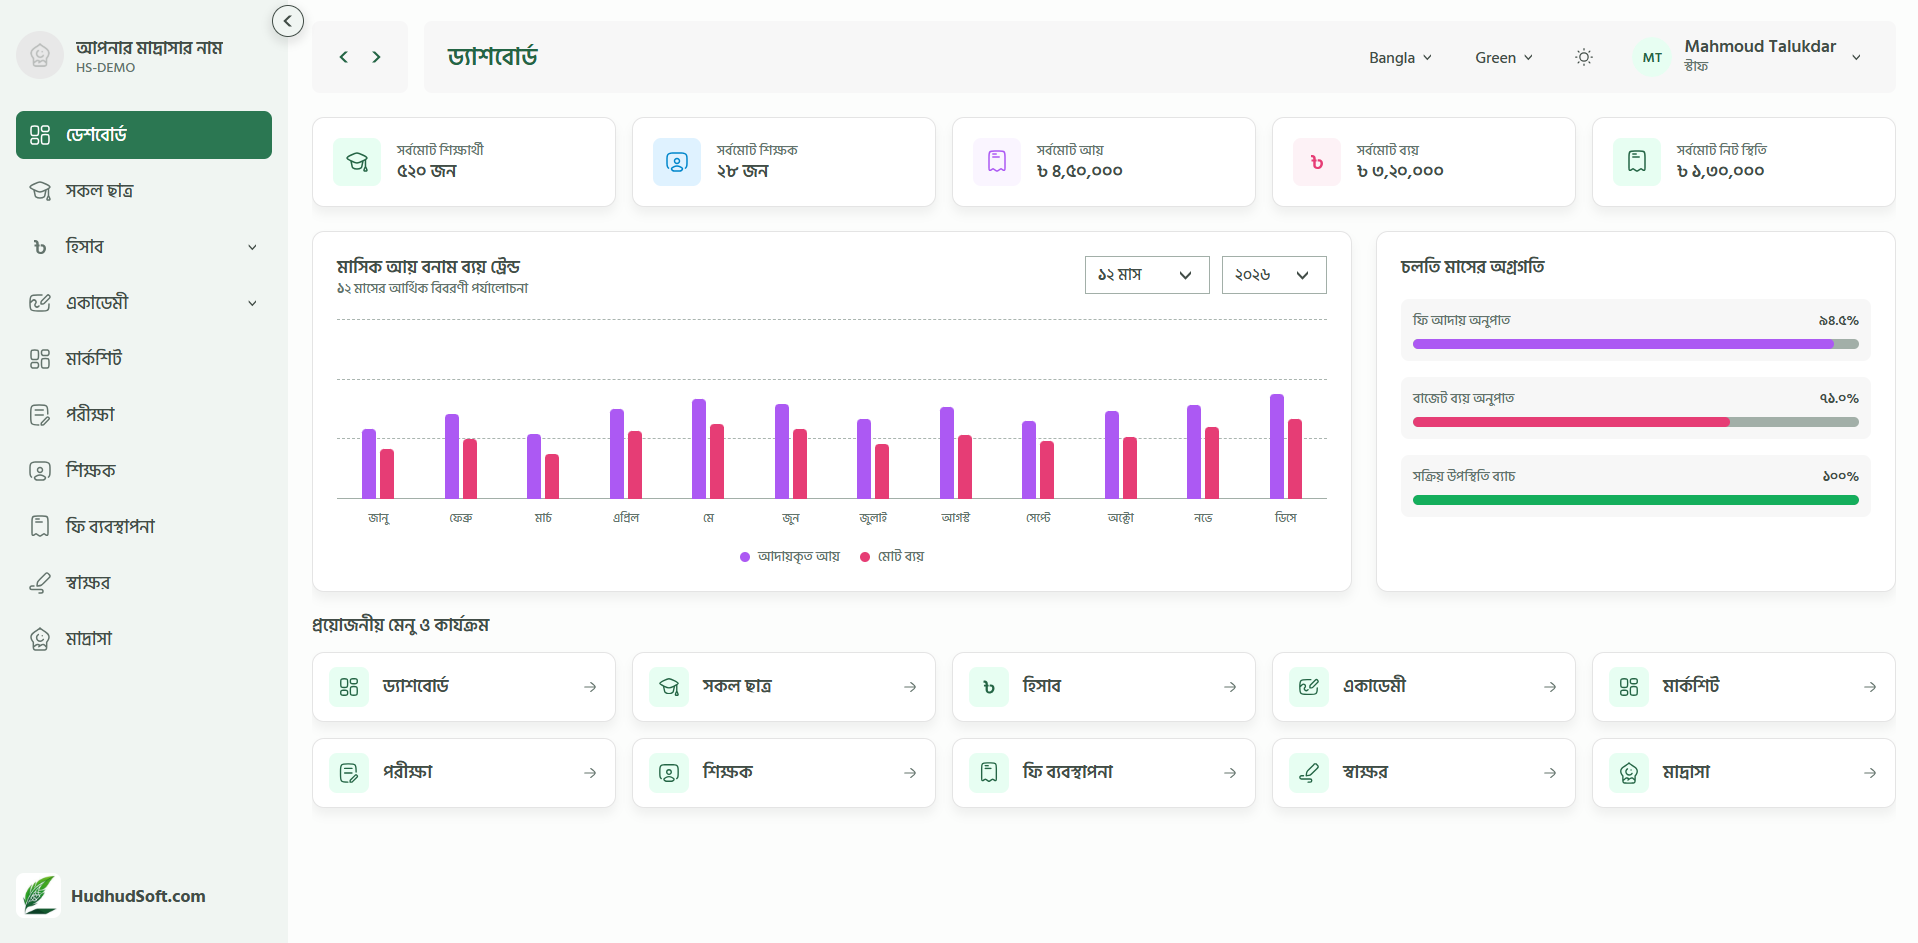Click the একাডেমী quick card icon
Screen dimensions: 1918x943
1309,687
